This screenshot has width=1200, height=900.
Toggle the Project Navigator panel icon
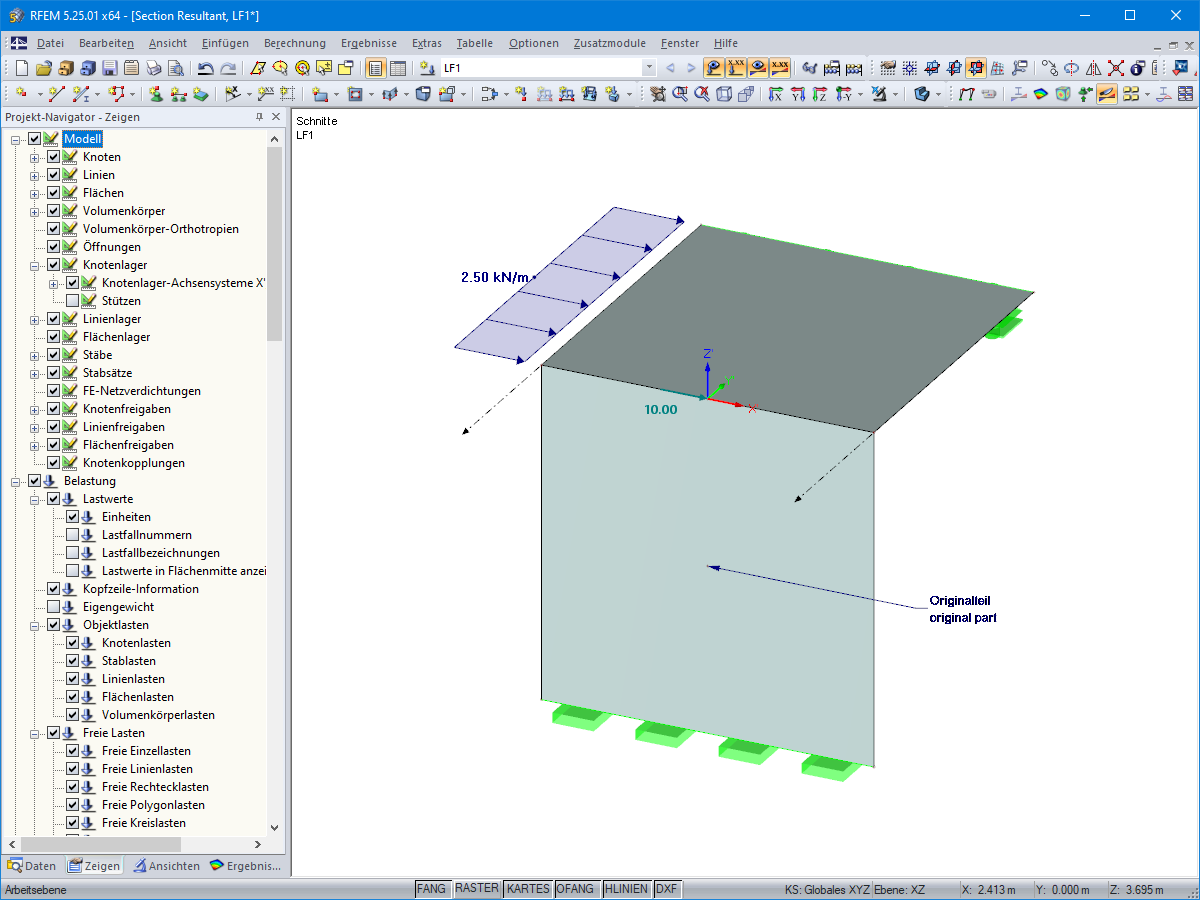point(375,68)
